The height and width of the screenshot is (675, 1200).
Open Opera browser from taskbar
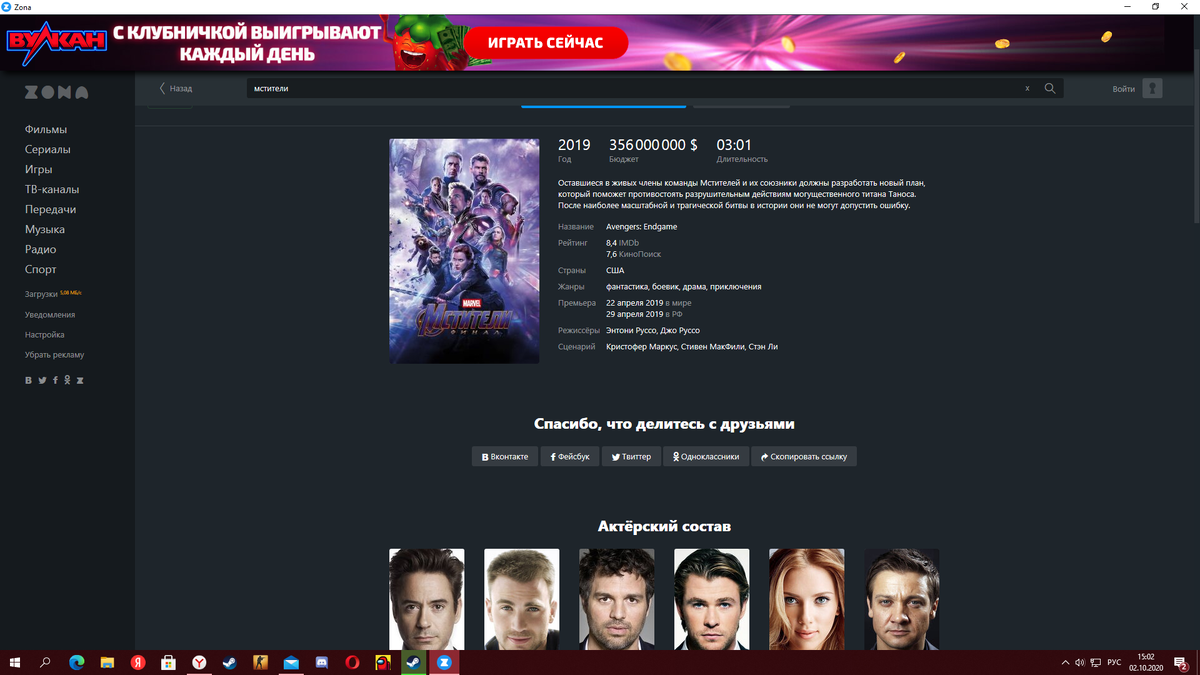point(352,662)
